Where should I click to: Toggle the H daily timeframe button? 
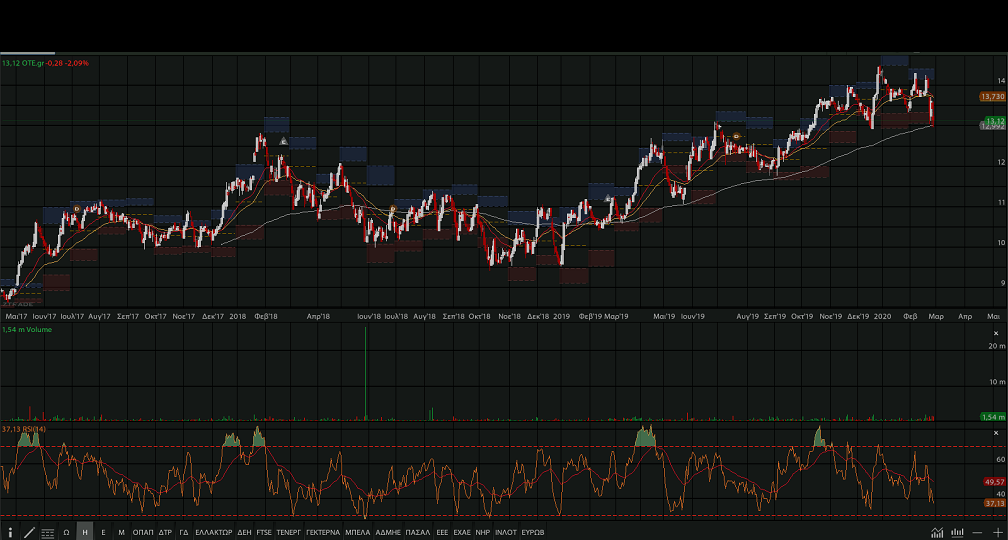click(x=85, y=532)
